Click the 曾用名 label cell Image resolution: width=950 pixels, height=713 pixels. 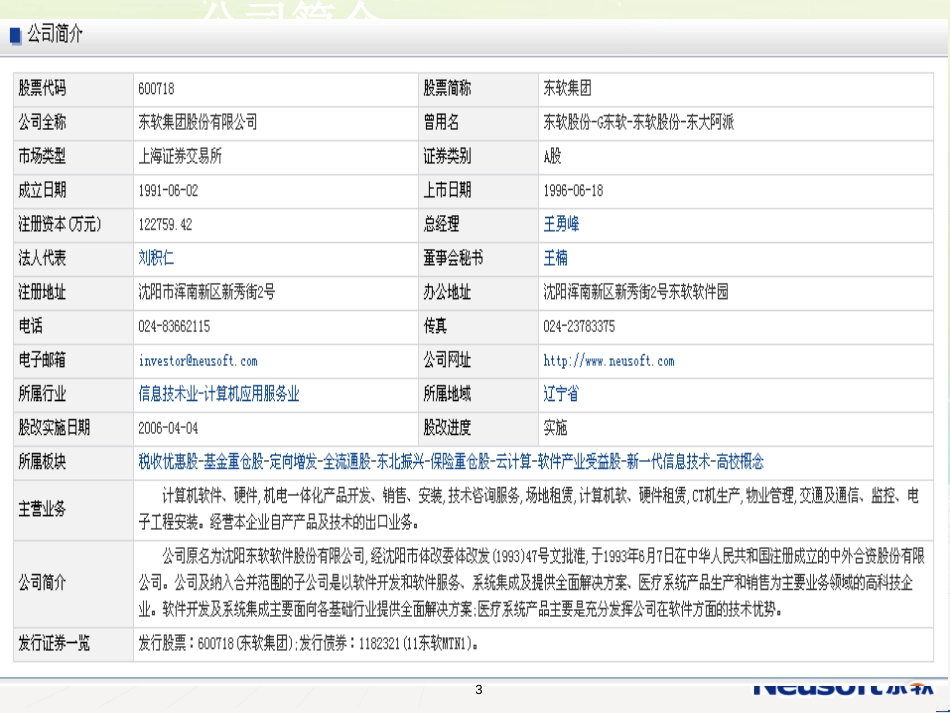tap(478, 123)
